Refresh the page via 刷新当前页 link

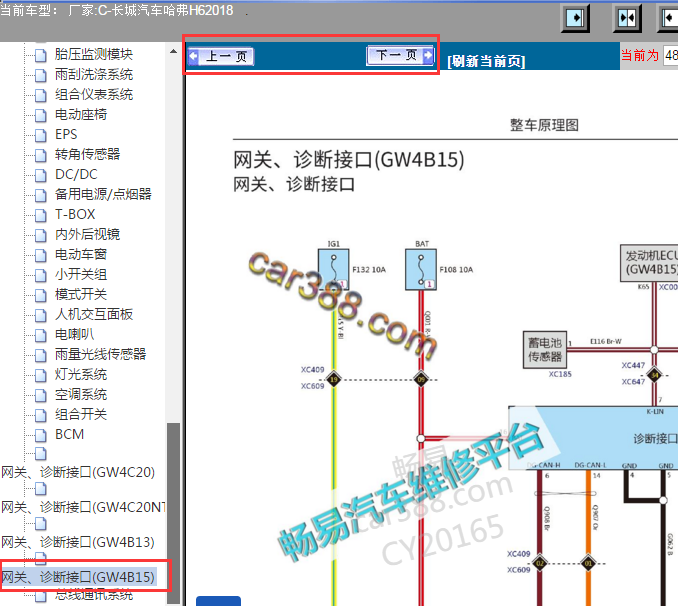486,61
